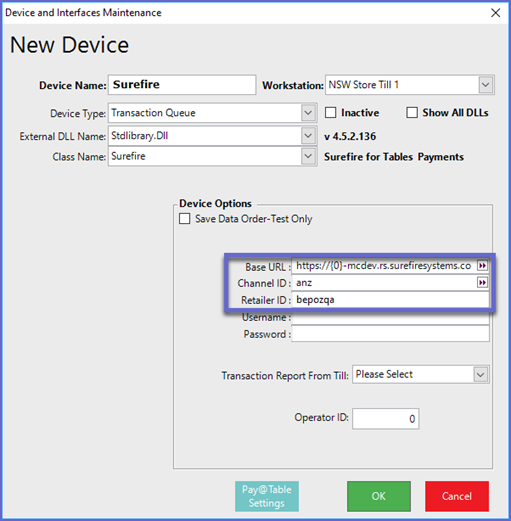The height and width of the screenshot is (521, 511).
Task: Enable Show All DLLs checkbox
Action: 412,113
